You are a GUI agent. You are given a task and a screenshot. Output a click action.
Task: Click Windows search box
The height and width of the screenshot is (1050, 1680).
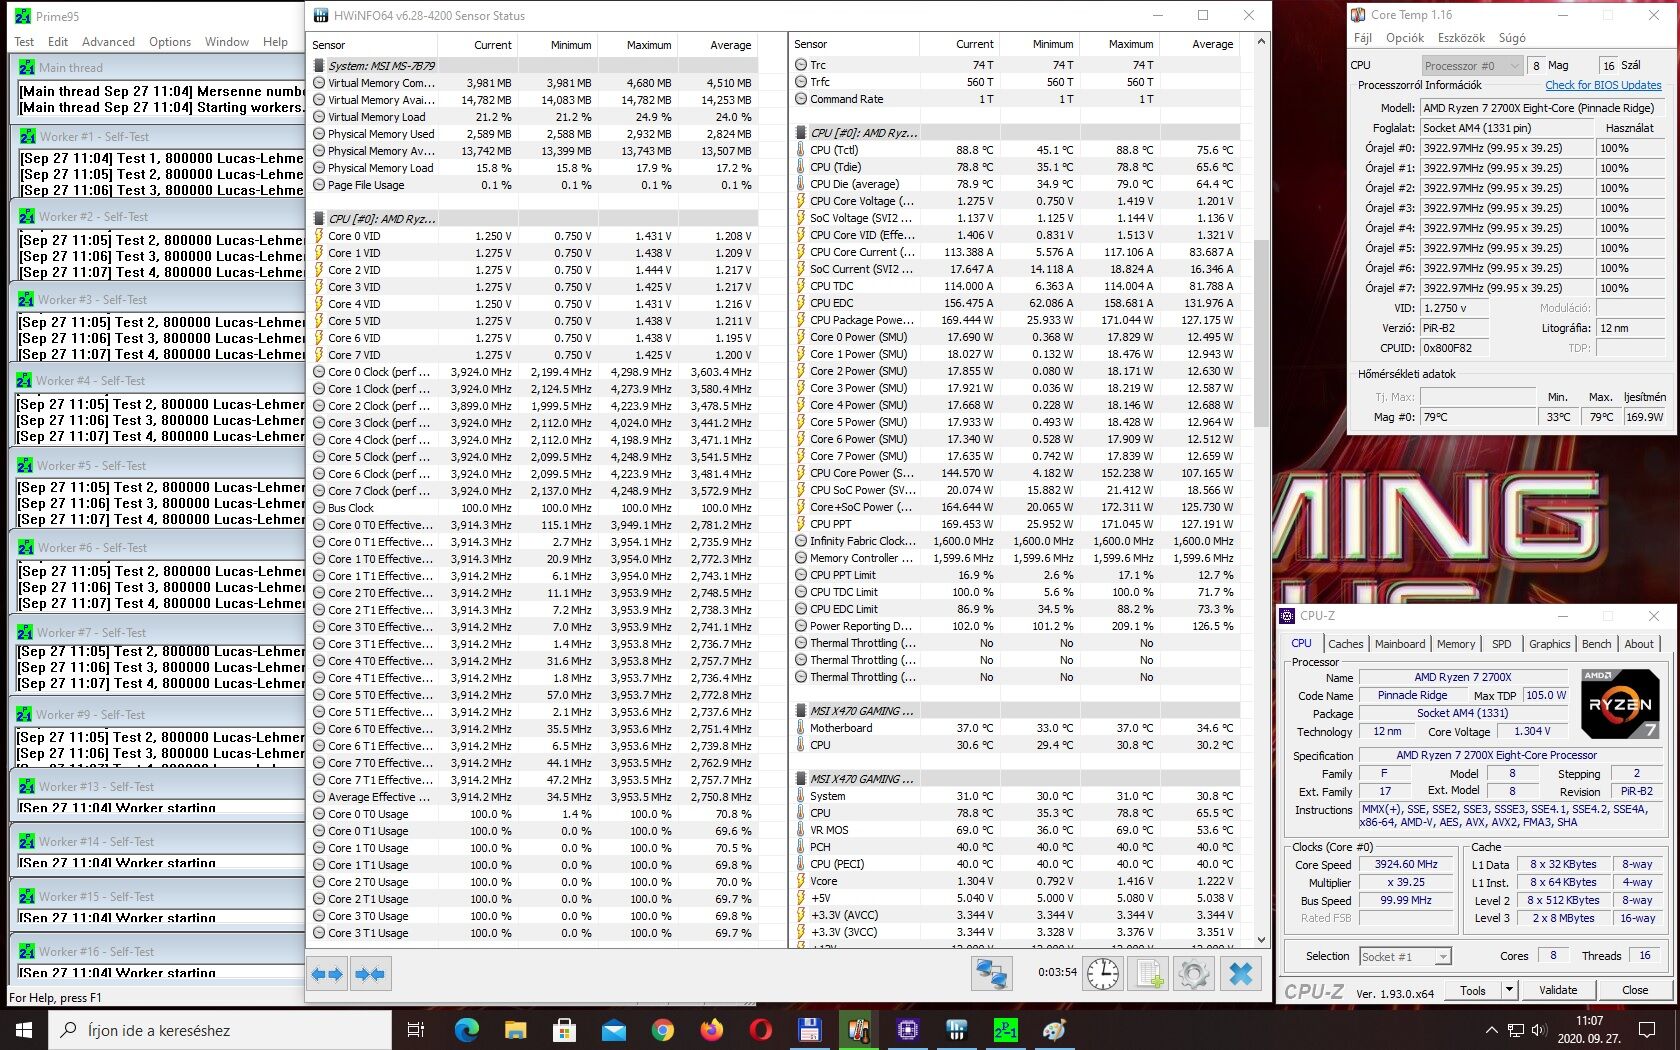[220, 1030]
